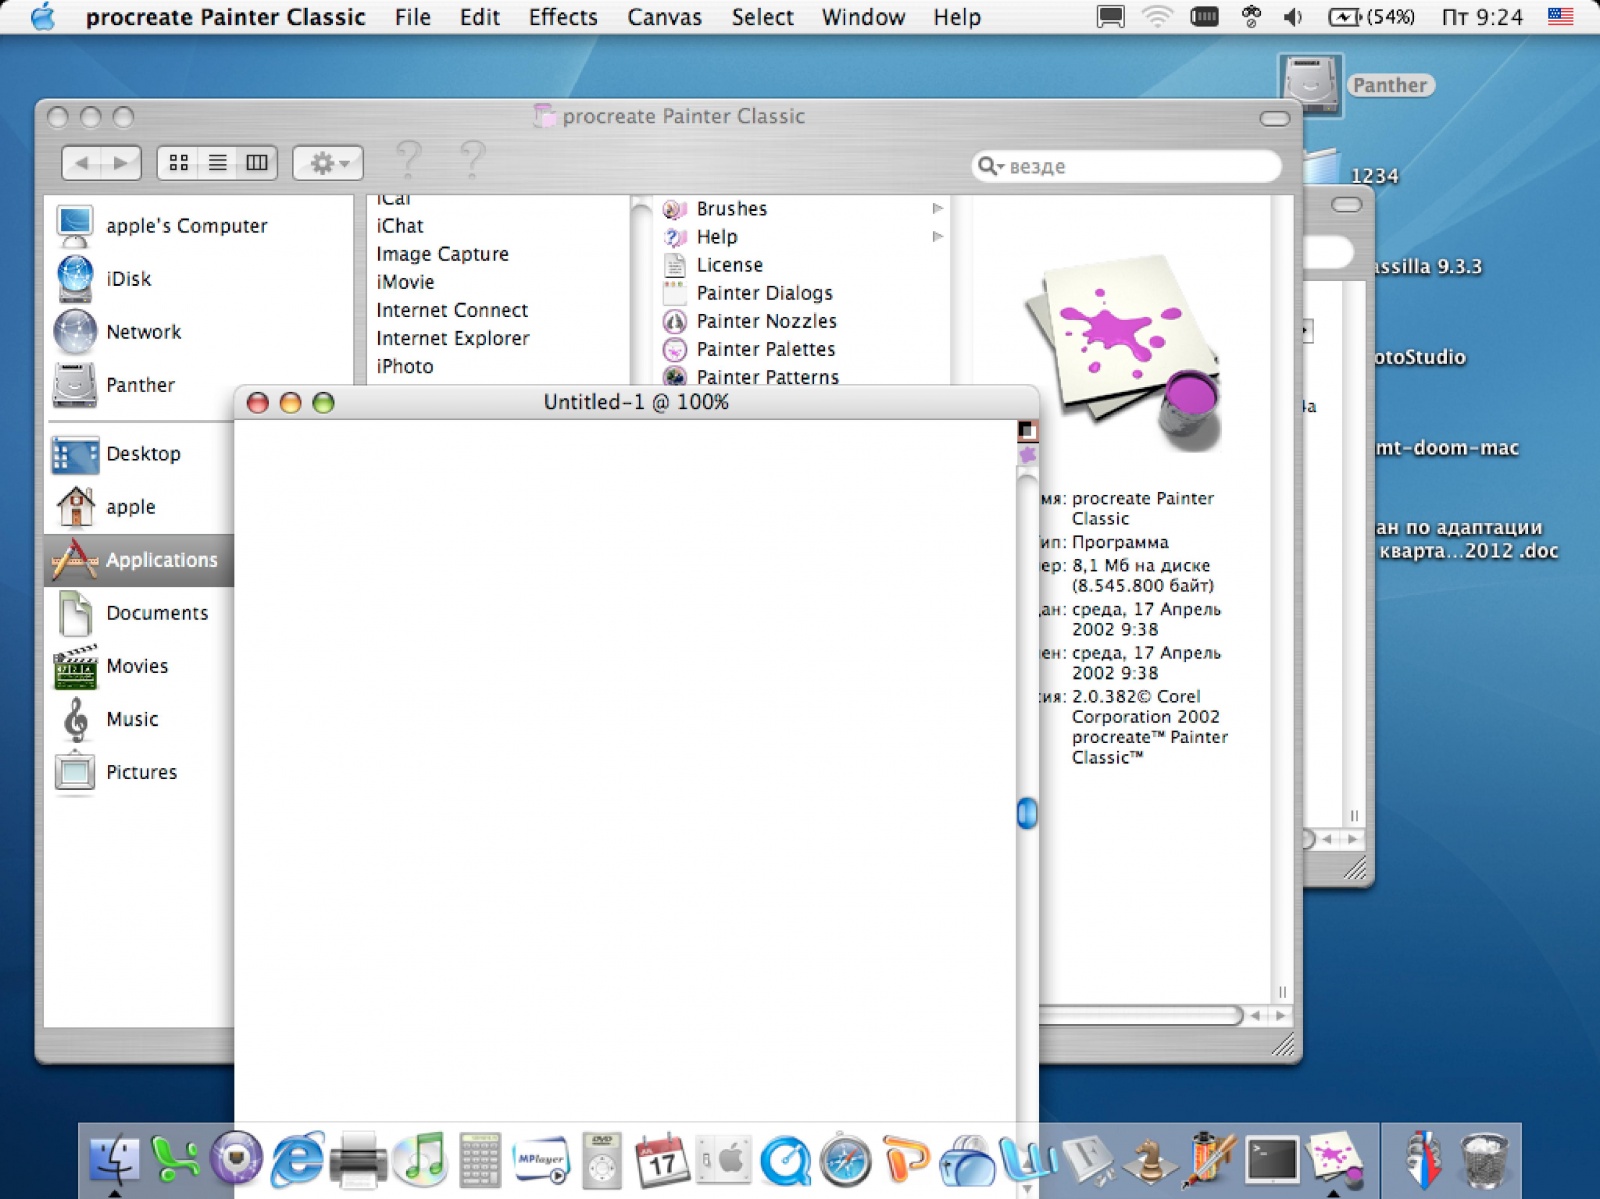The image size is (1600, 1199).
Task: Select iPhoto in the applications column
Action: pyautogui.click(x=405, y=366)
